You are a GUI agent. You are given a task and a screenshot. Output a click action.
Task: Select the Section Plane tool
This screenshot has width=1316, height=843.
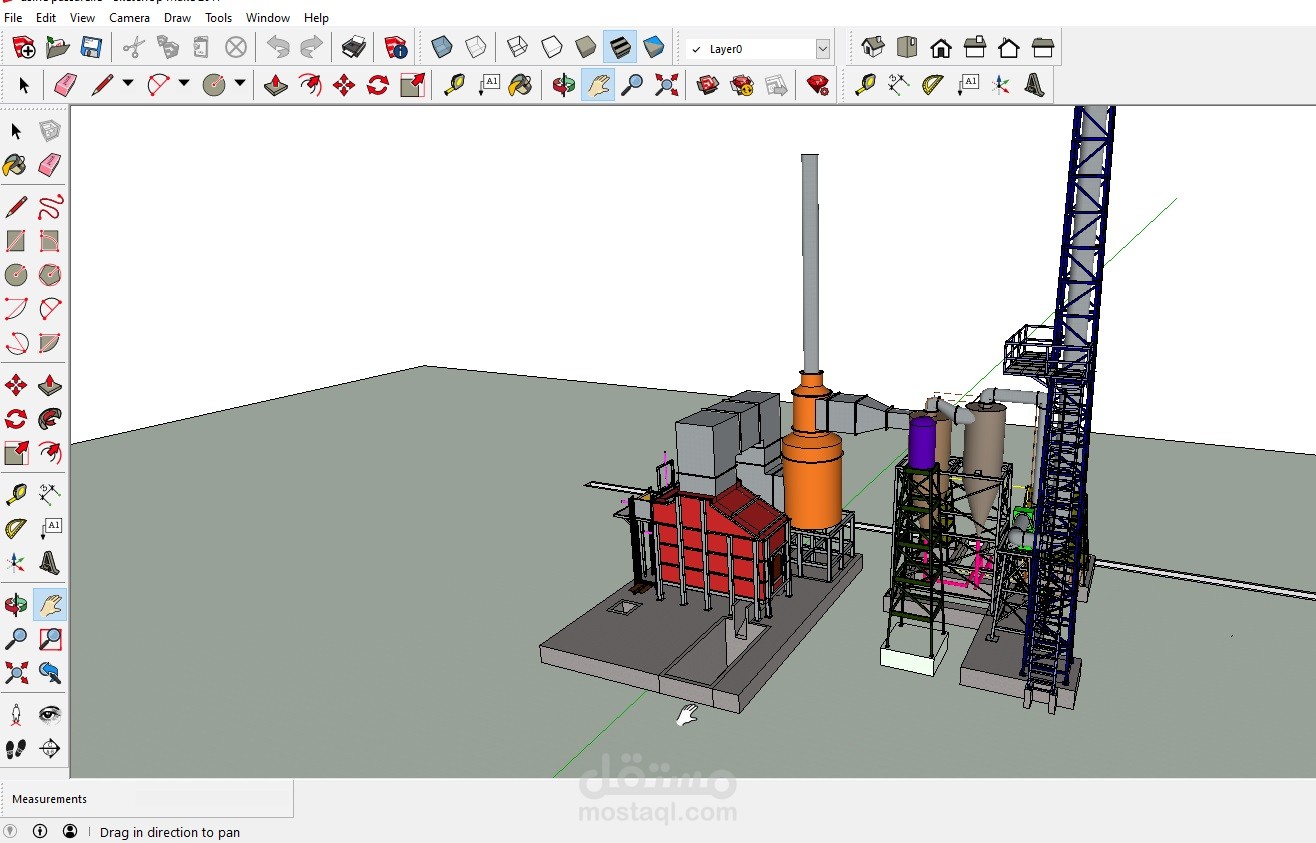pos(50,749)
